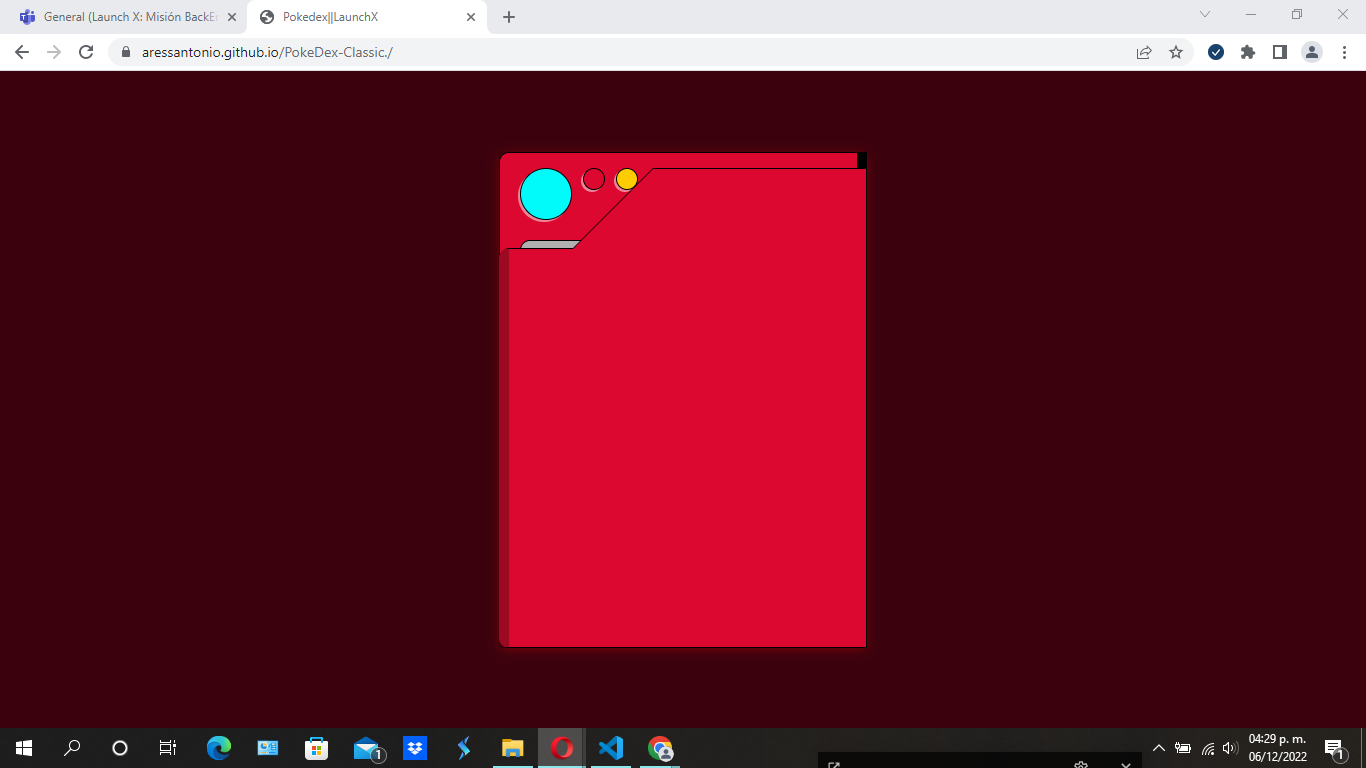Screen dimensions: 1366x768
Task: Open the Extensions puzzle piece icon
Action: [1248, 52]
